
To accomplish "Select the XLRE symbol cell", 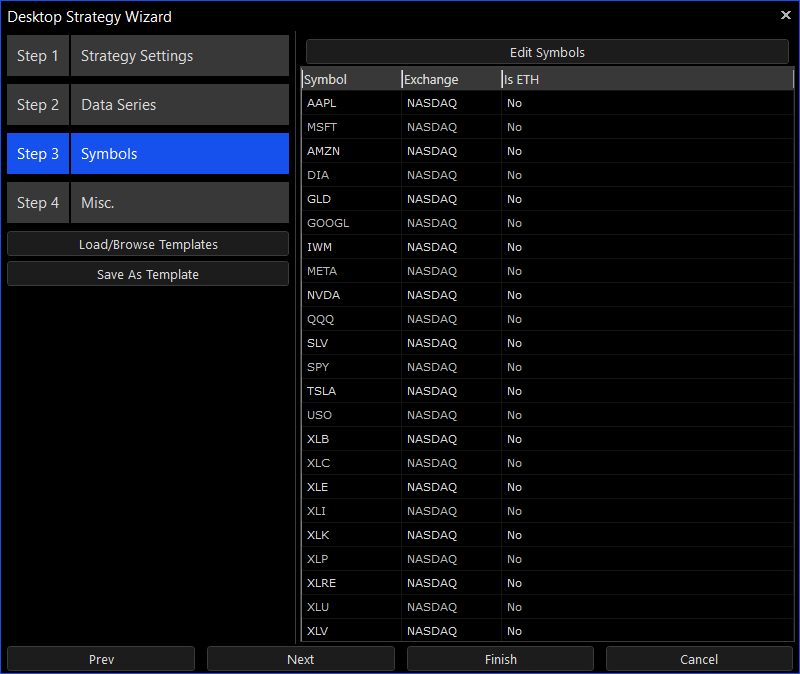I will [x=352, y=583].
